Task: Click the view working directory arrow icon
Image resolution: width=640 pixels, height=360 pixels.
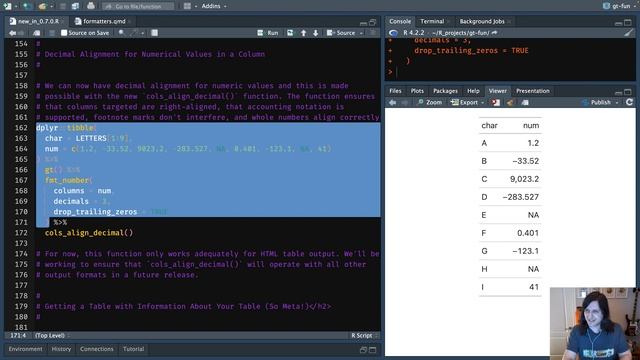Action: (x=495, y=33)
